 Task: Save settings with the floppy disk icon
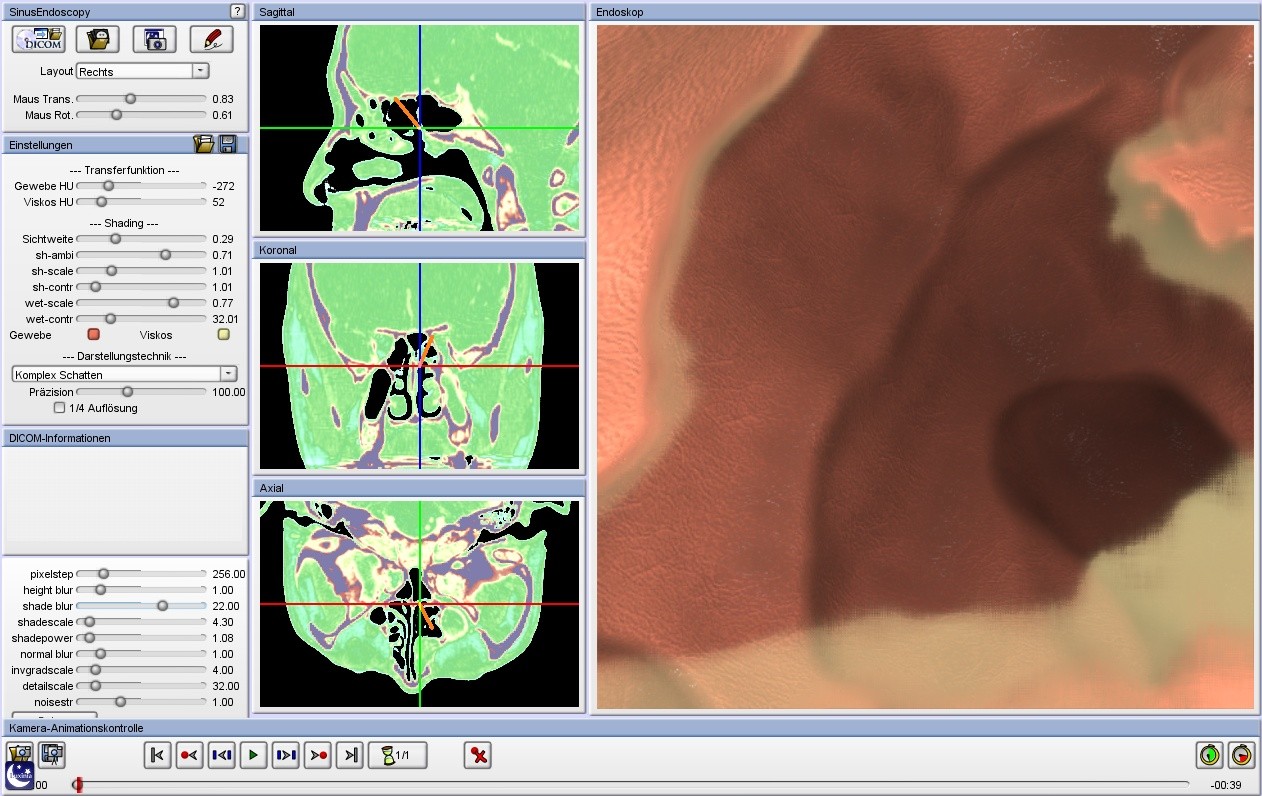[228, 145]
